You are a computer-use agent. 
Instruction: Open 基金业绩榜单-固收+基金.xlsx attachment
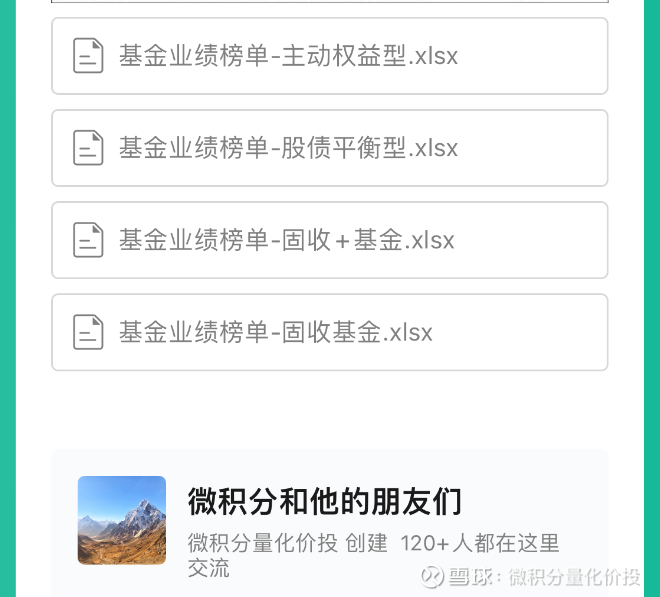[287, 240]
